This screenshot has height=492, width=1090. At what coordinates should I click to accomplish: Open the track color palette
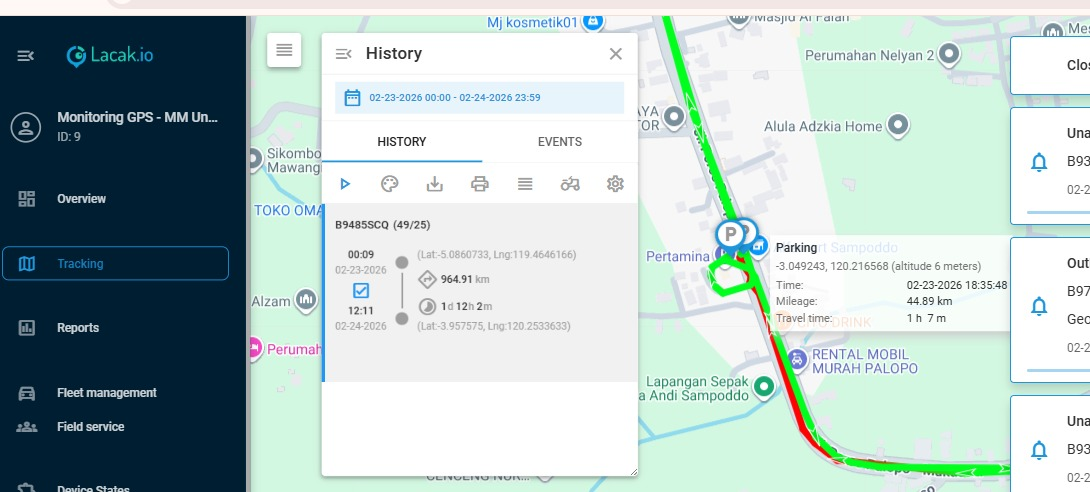[389, 183]
